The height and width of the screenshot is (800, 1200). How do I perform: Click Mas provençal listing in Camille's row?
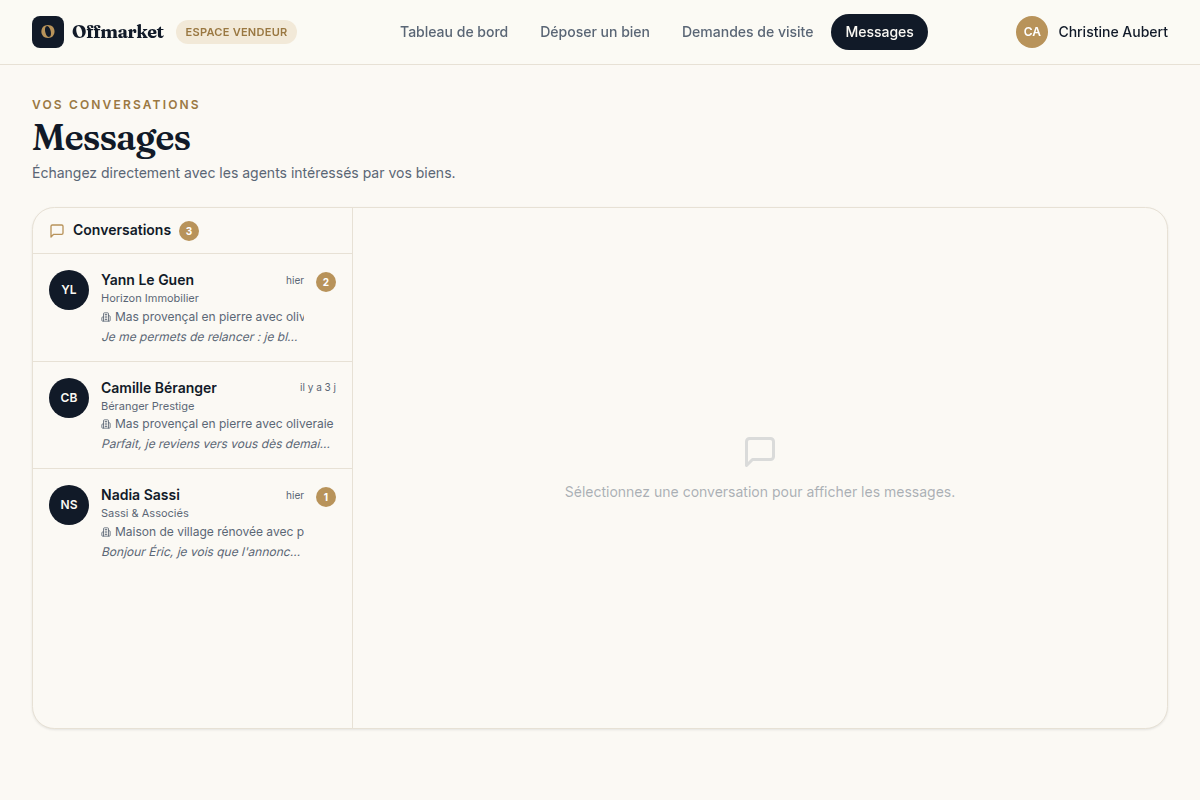click(x=224, y=424)
